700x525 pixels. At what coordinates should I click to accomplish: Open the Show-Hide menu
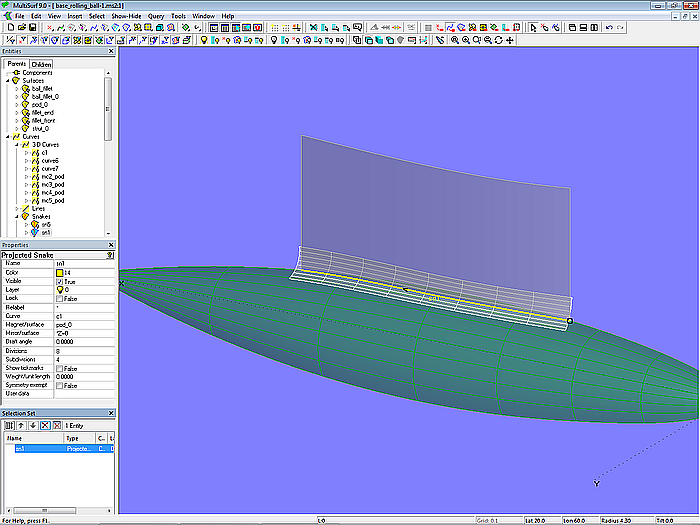(126, 16)
